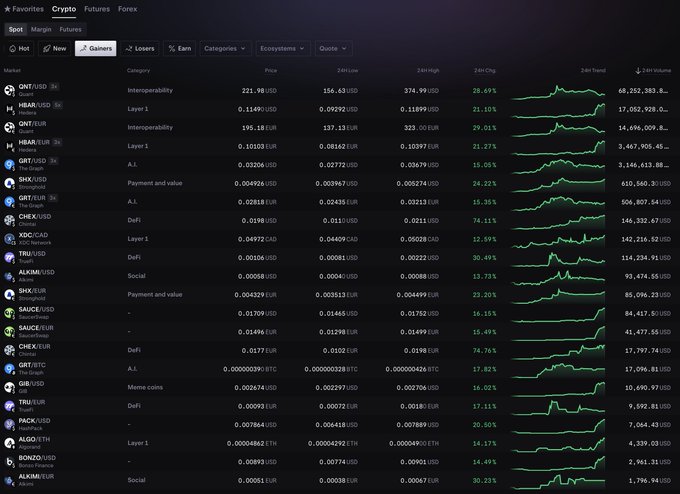Open the XDC/CAD 24H trend chart

coord(558,241)
